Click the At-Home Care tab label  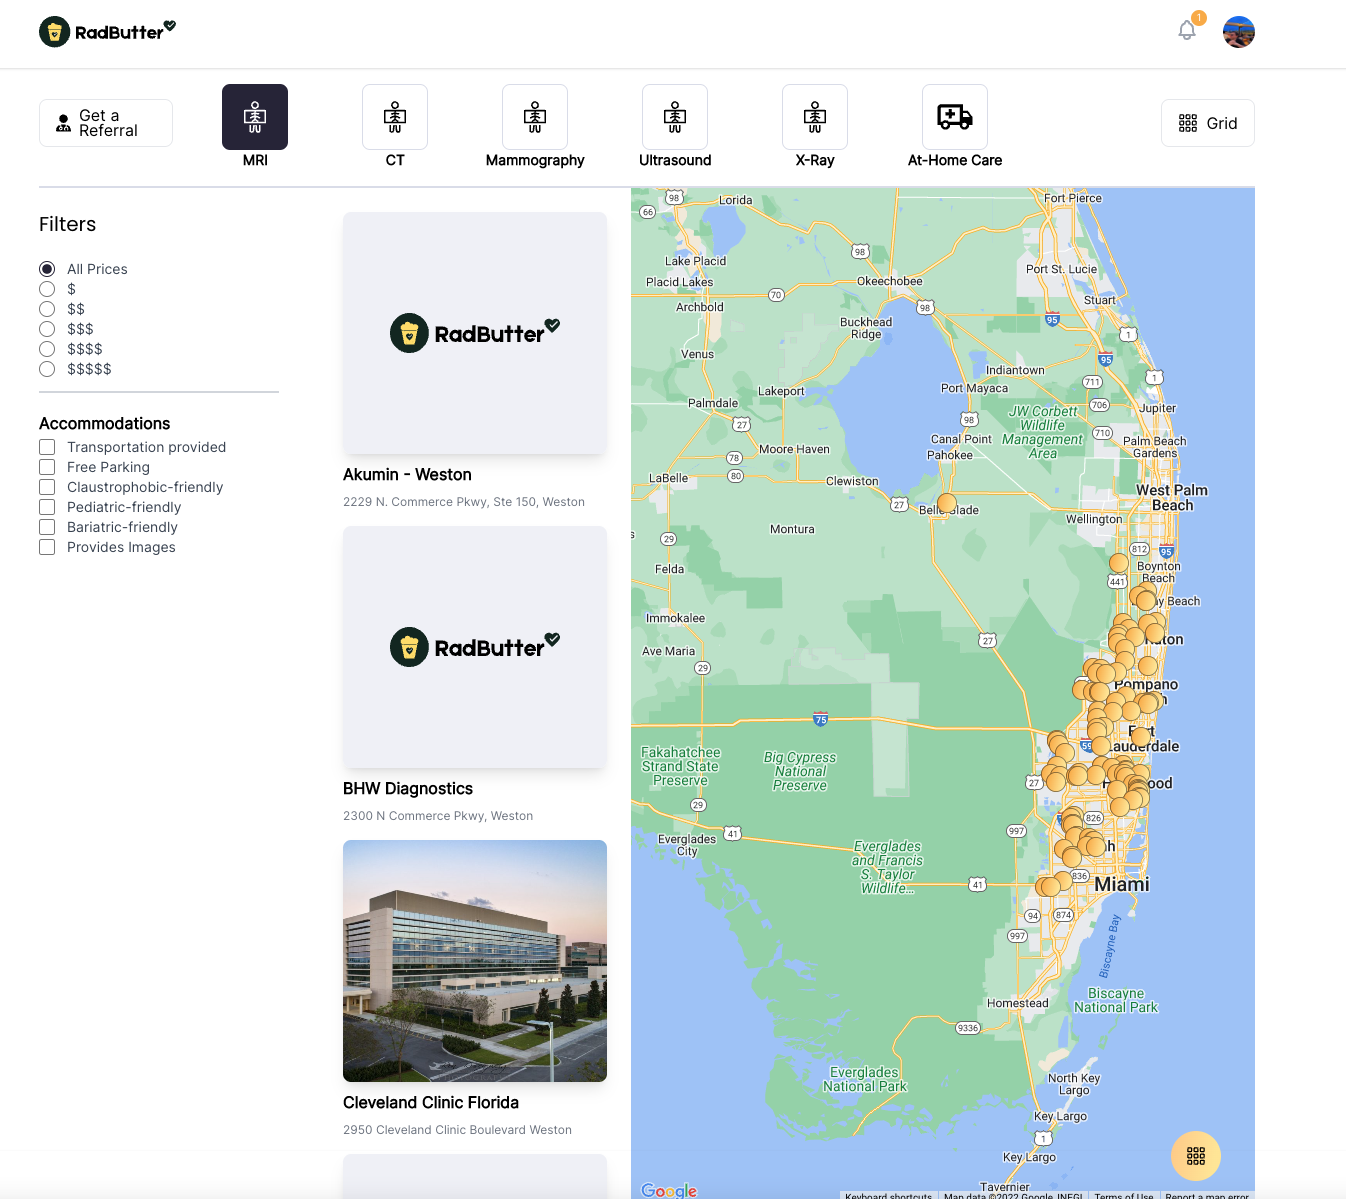tap(955, 160)
